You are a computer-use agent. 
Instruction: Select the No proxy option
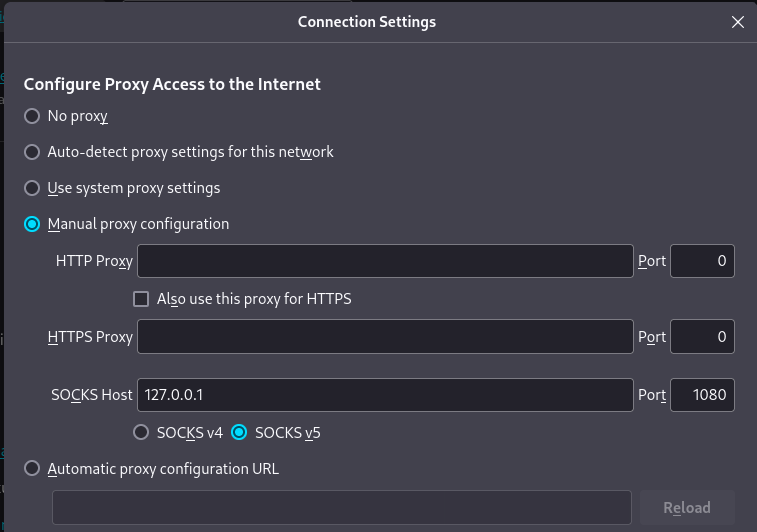point(32,116)
